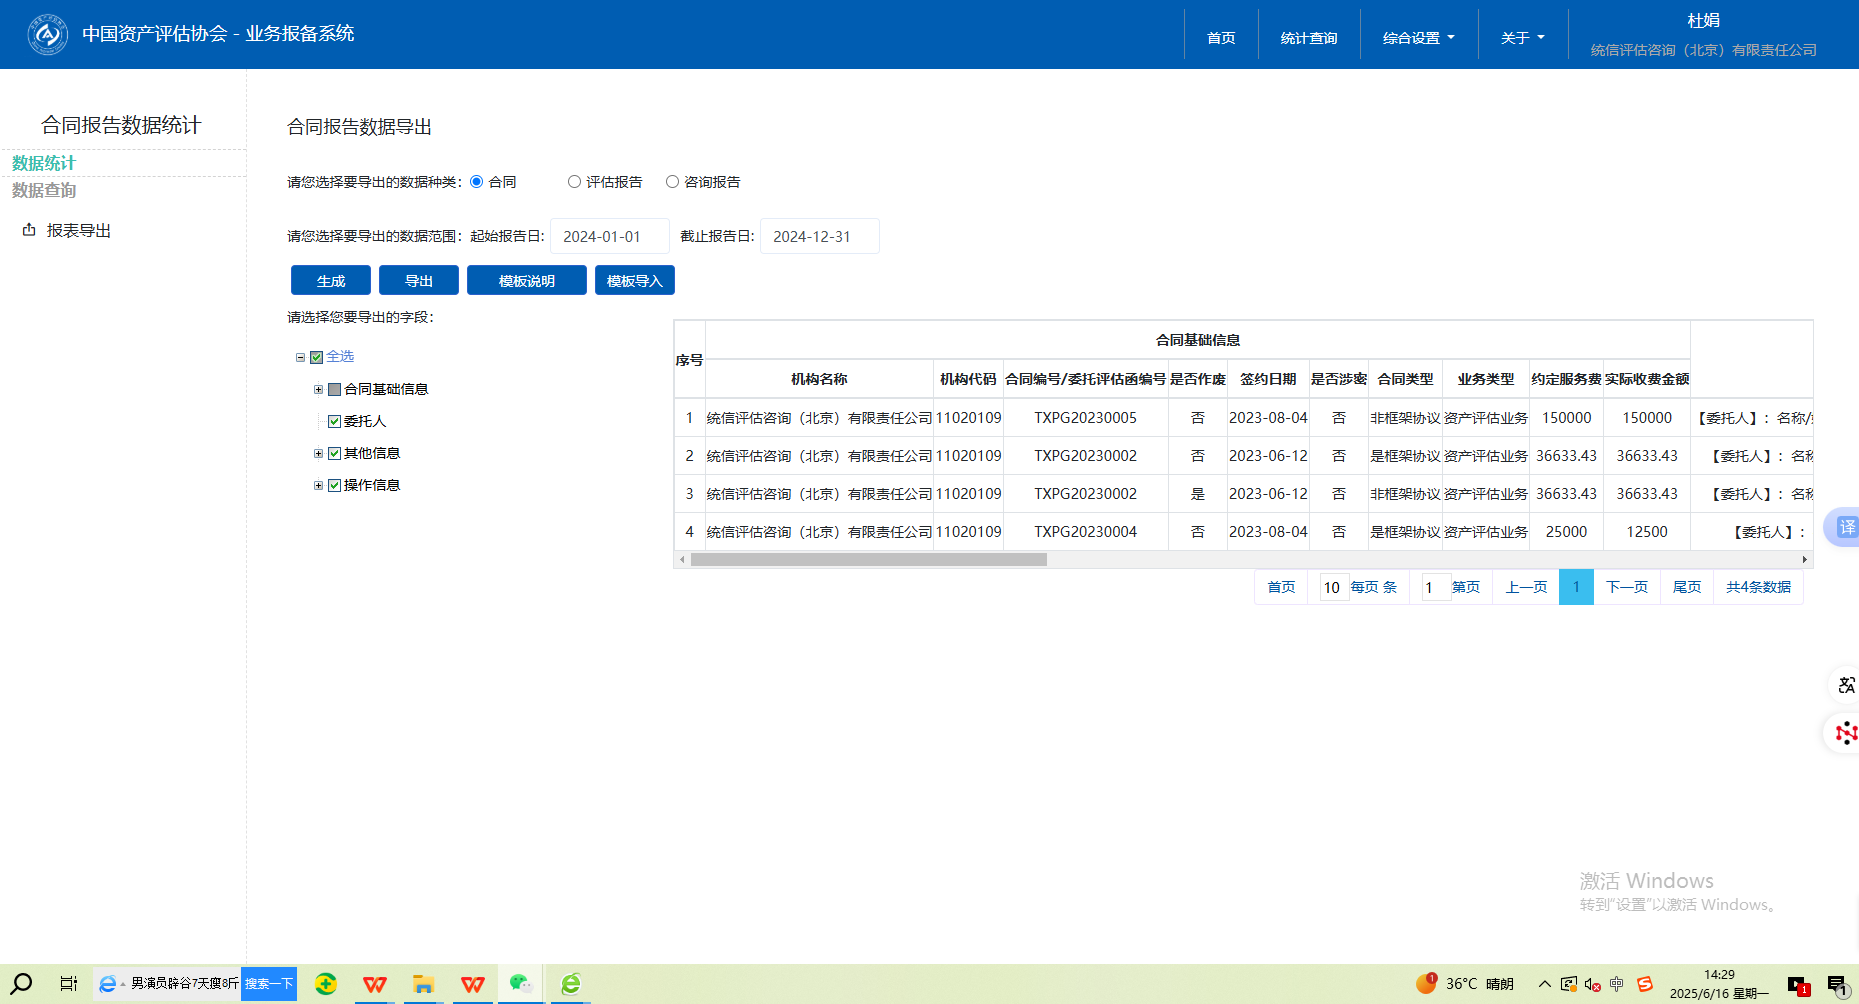1859x1004 pixels.
Task: Click the 起始报告日 date input field
Action: click(x=609, y=237)
